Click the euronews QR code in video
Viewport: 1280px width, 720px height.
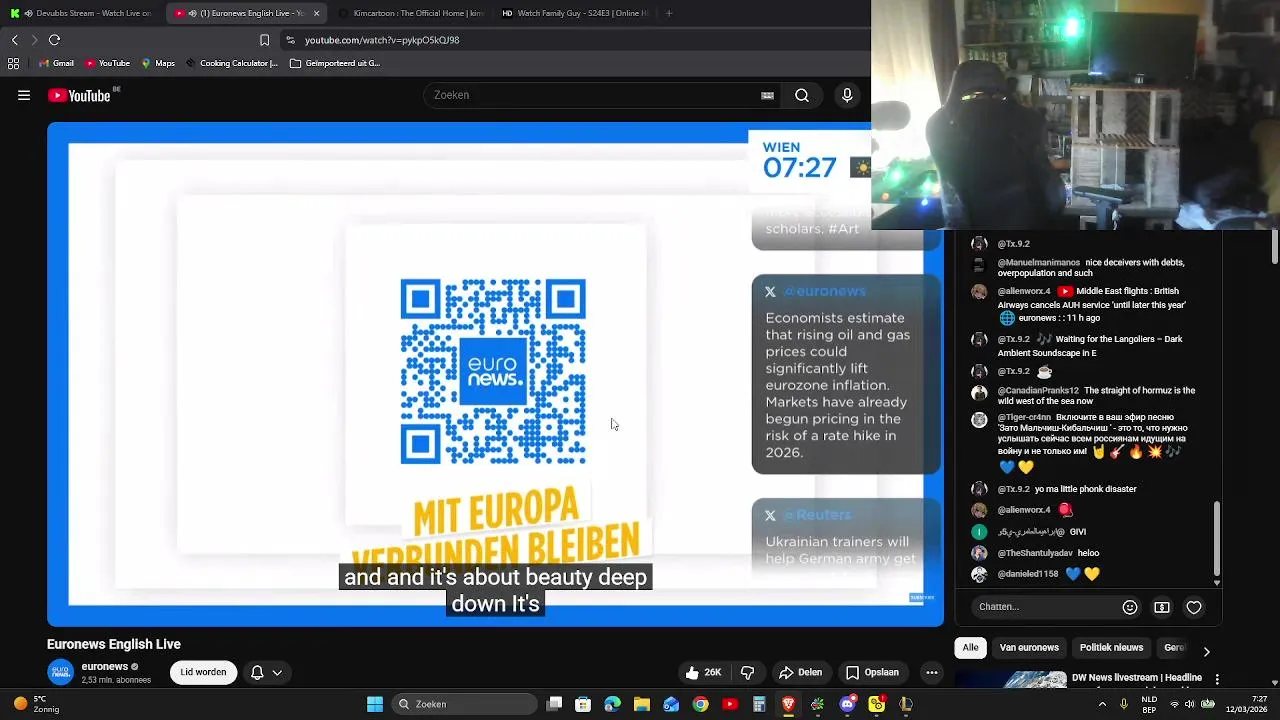click(x=493, y=372)
